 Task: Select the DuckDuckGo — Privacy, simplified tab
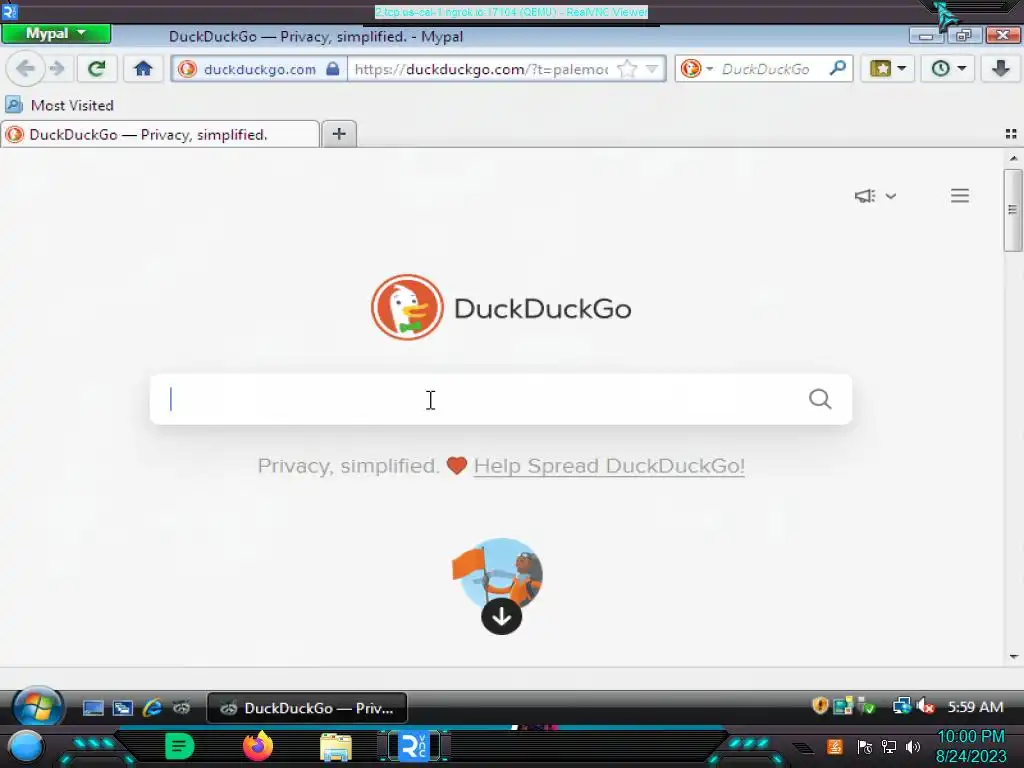point(160,135)
